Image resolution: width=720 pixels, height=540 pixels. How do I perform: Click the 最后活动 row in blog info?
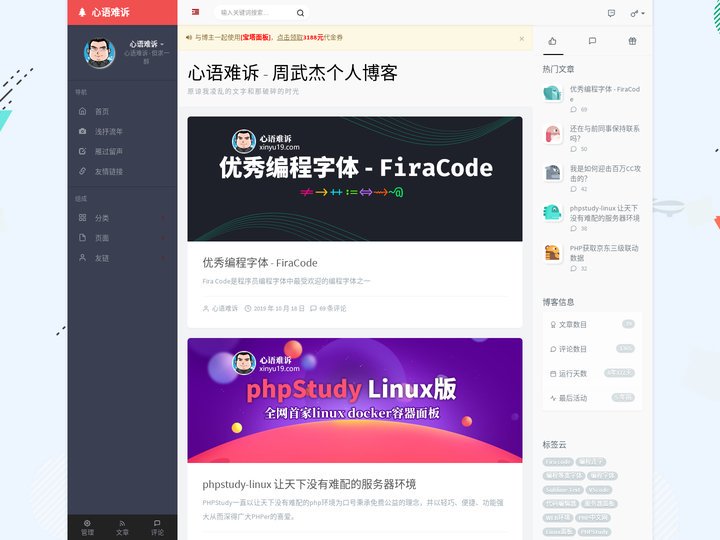point(592,398)
